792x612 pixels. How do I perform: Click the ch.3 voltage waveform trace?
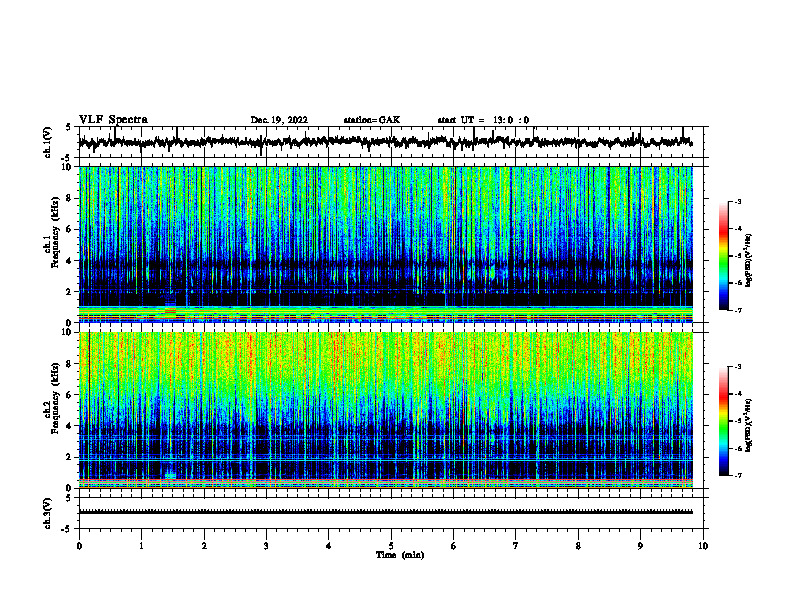click(x=385, y=512)
